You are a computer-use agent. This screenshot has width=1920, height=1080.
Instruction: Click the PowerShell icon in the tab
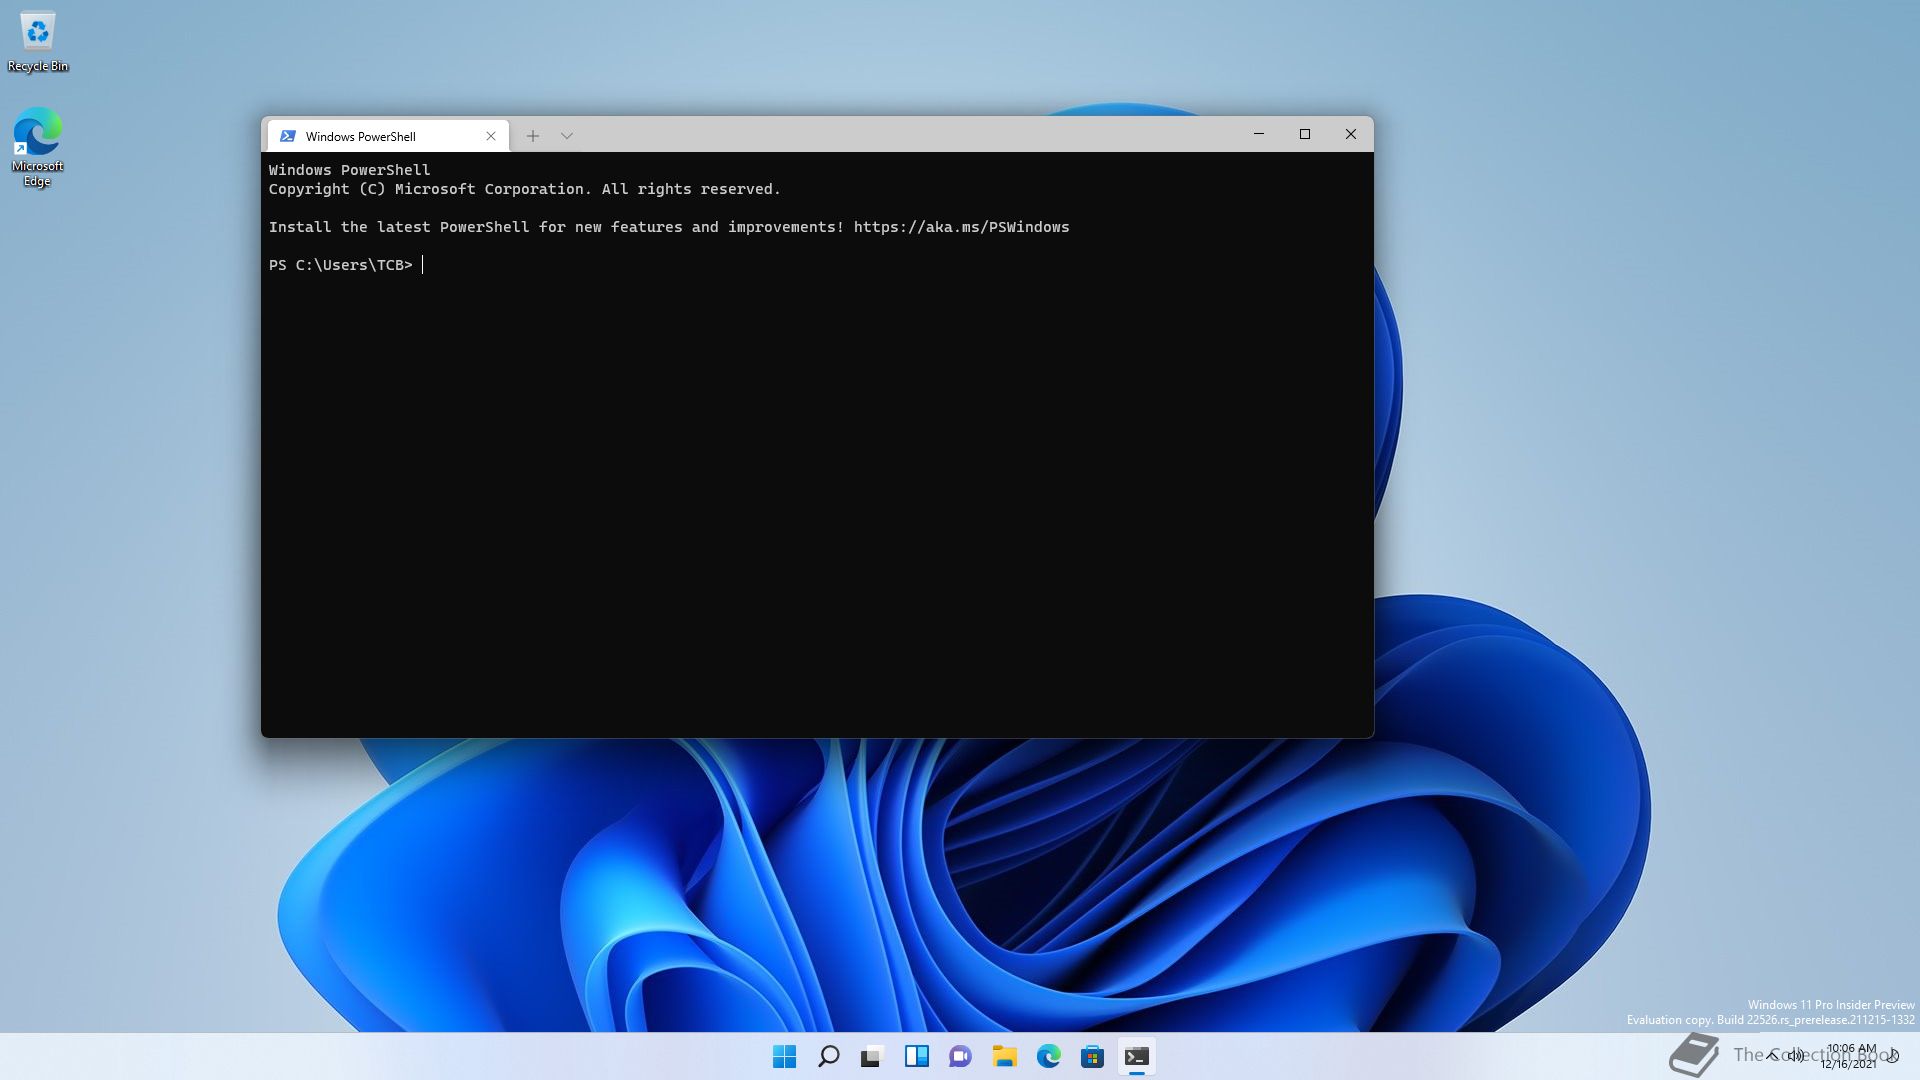pyautogui.click(x=288, y=136)
